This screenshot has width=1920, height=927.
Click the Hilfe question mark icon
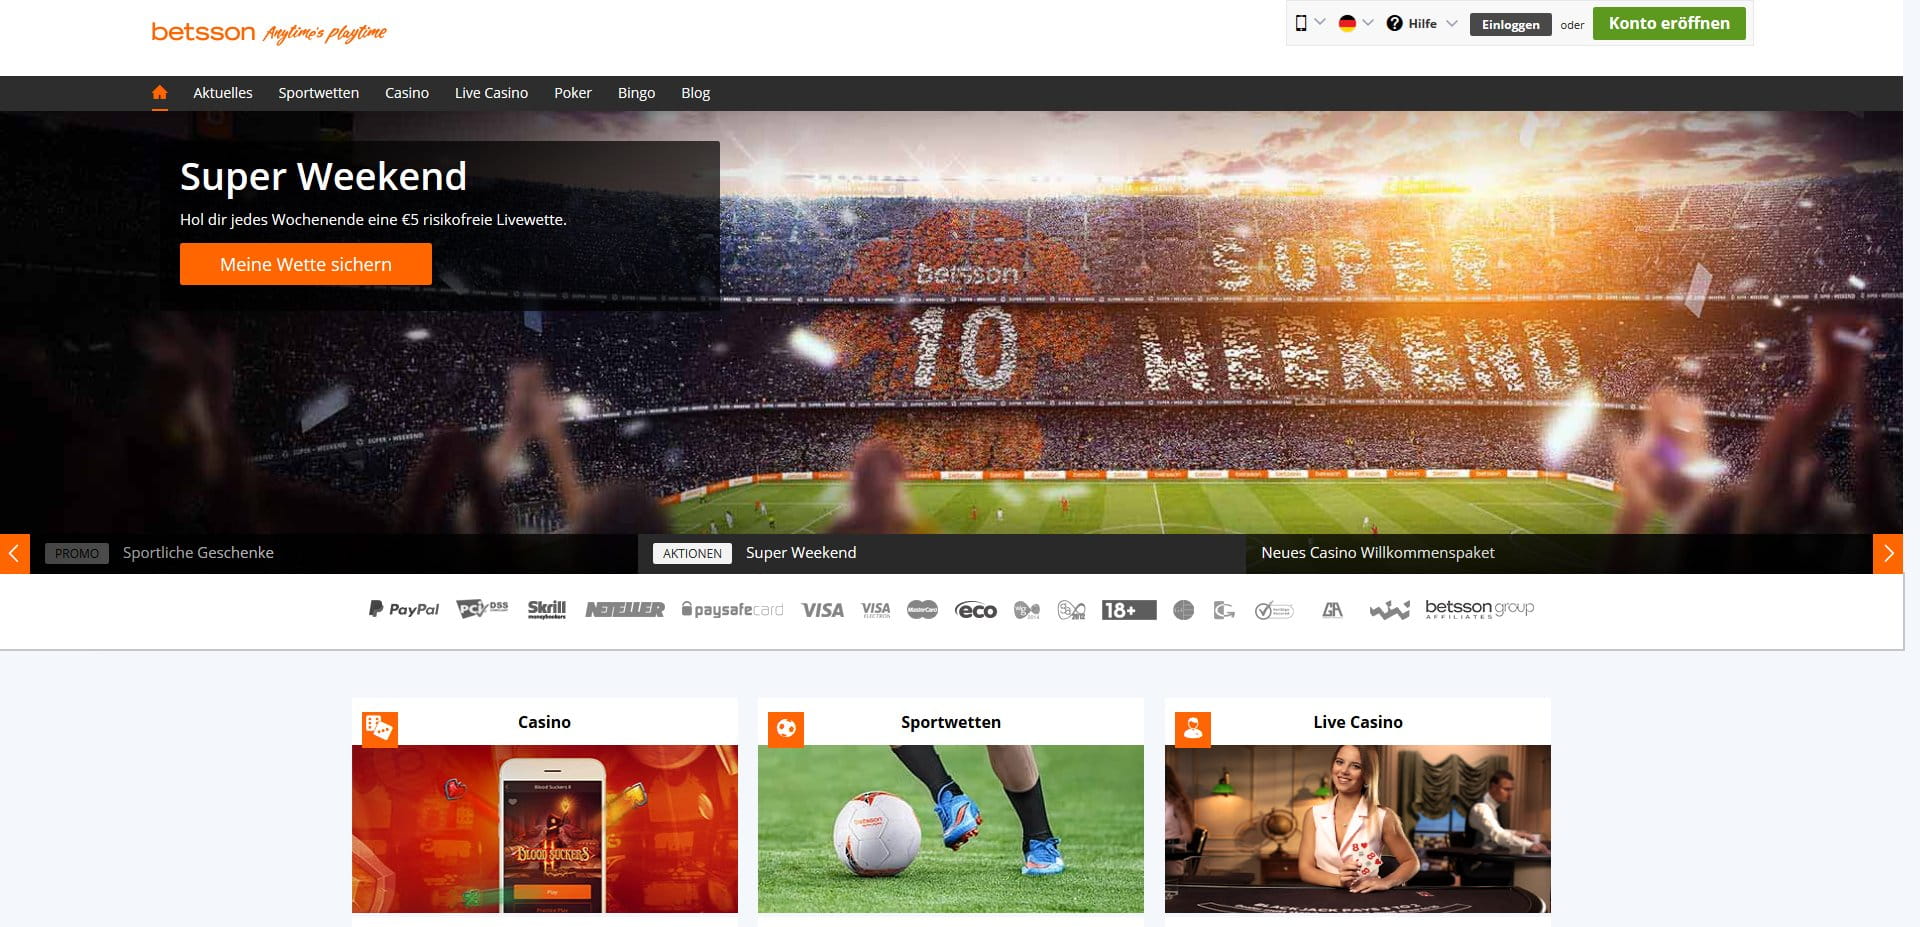[1394, 23]
